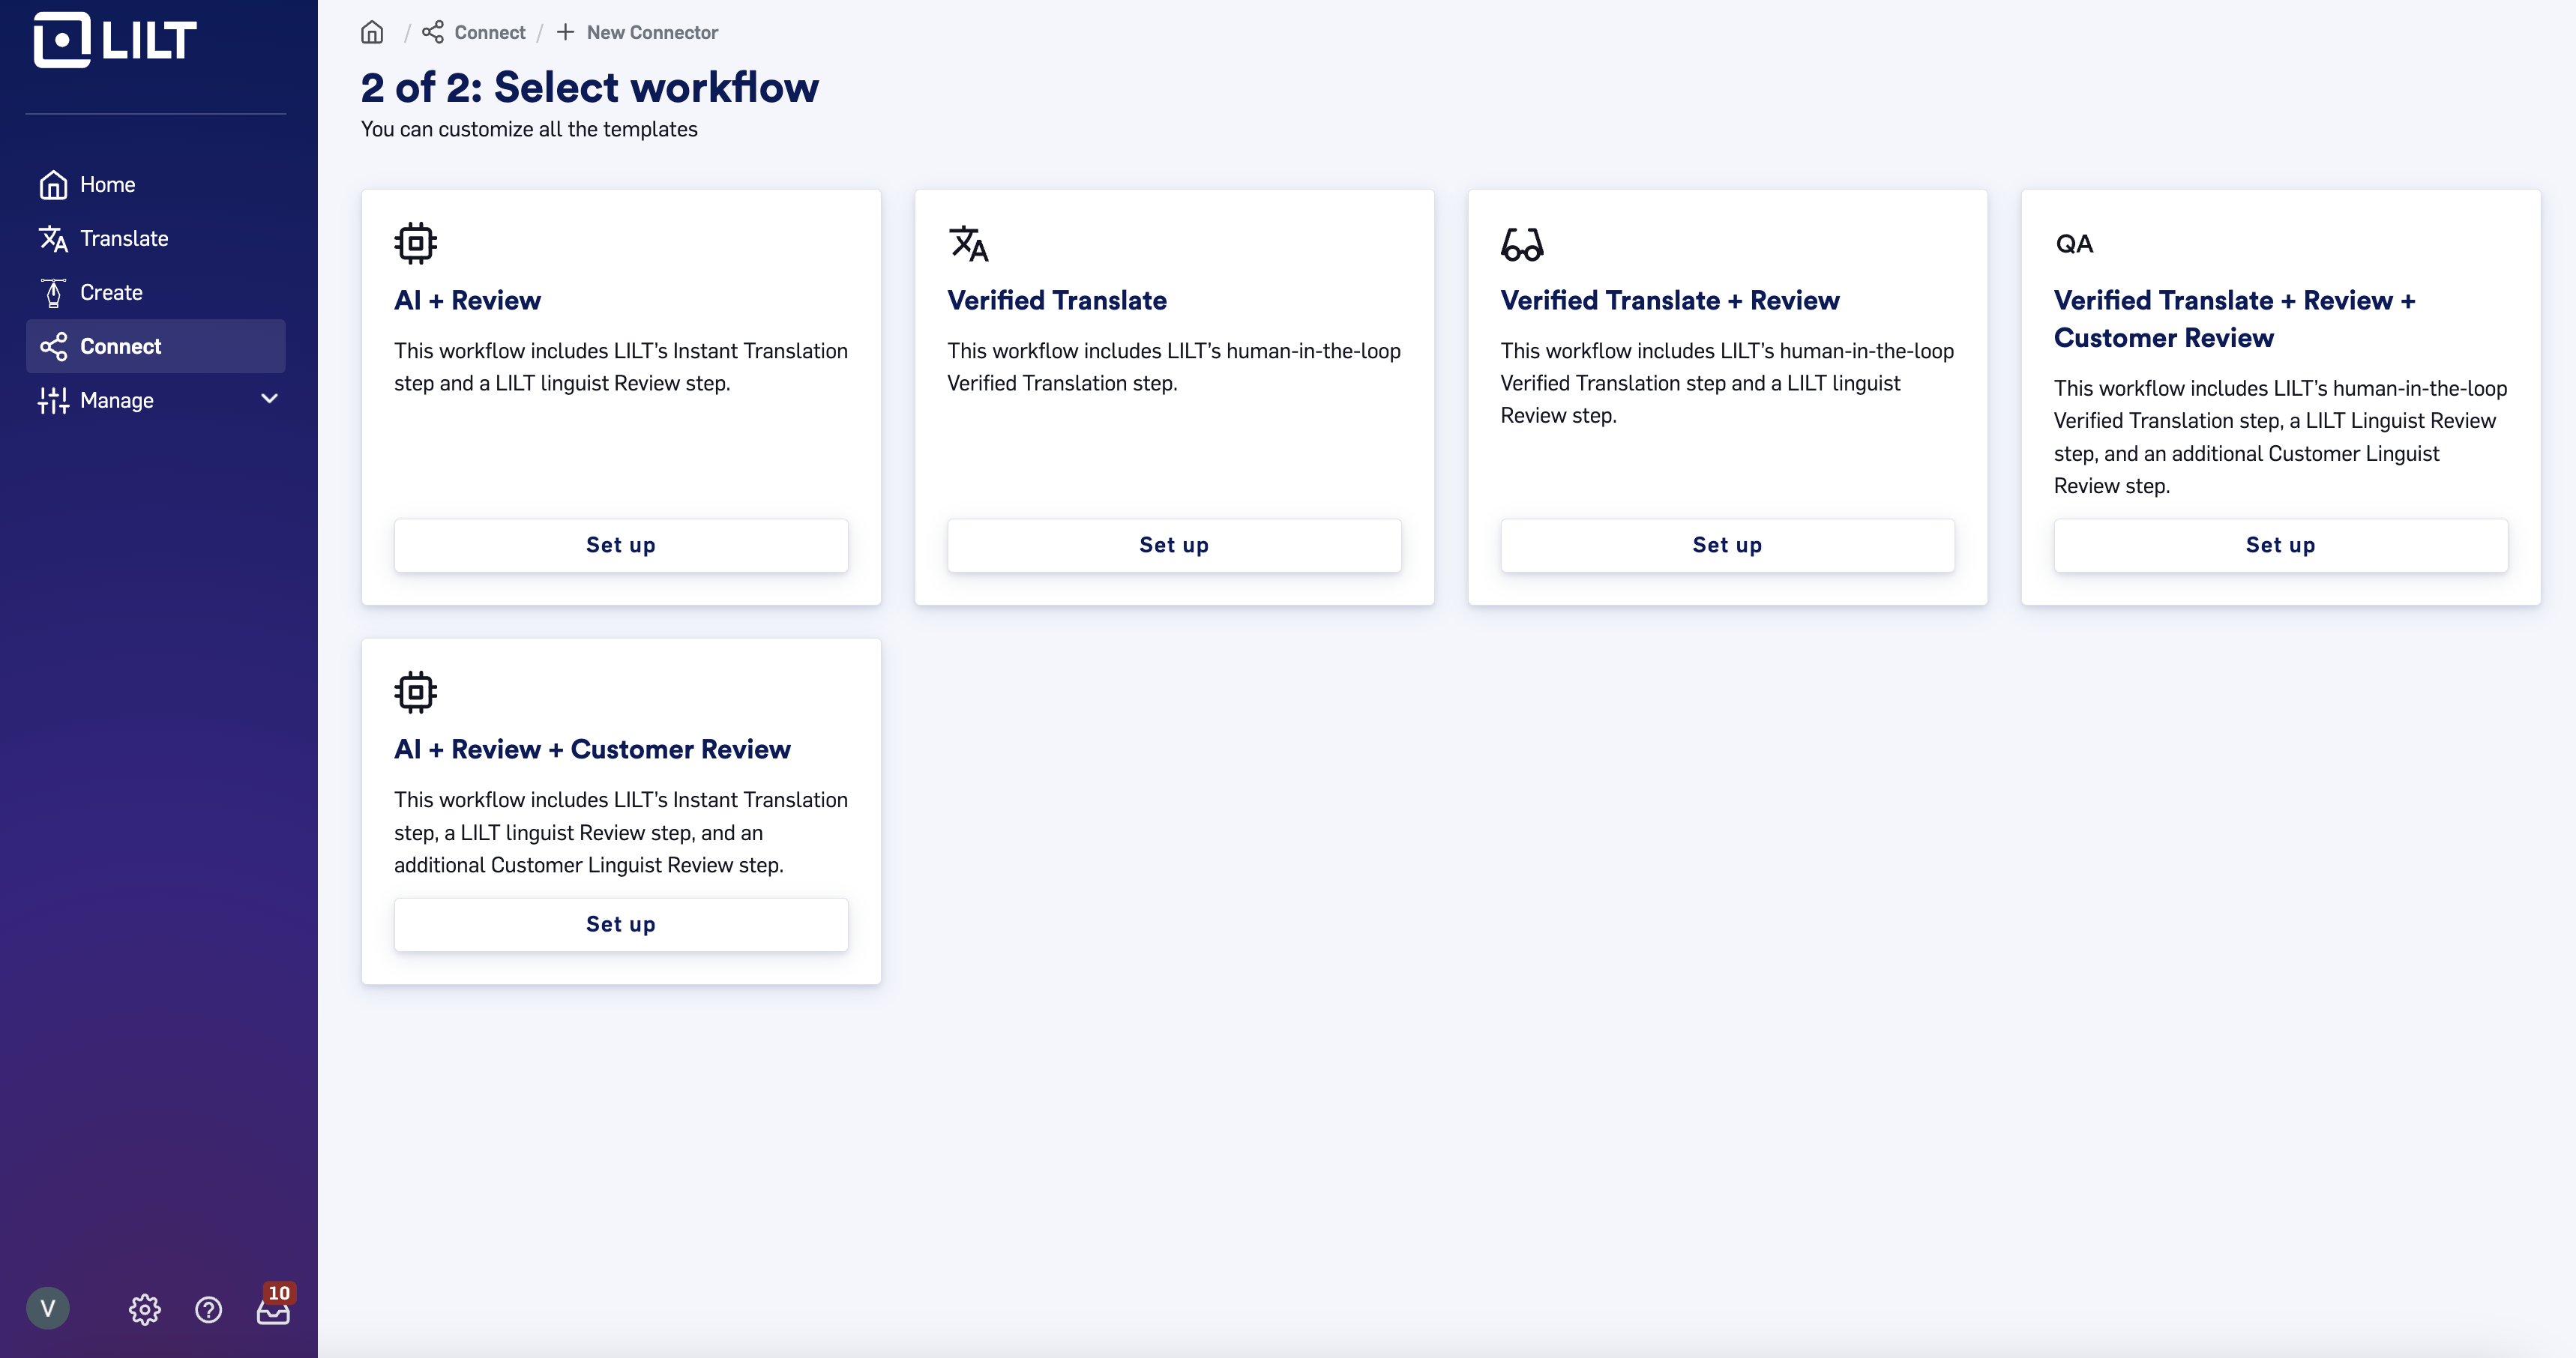
Task: Open Home in the sidebar
Action: click(x=156, y=185)
